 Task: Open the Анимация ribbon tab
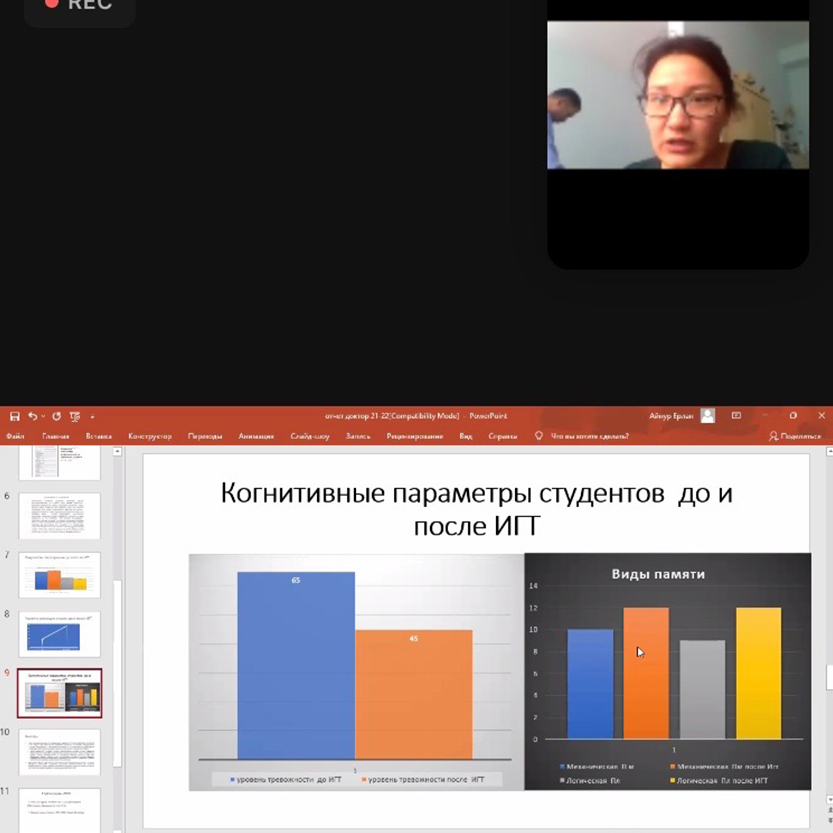coord(255,436)
